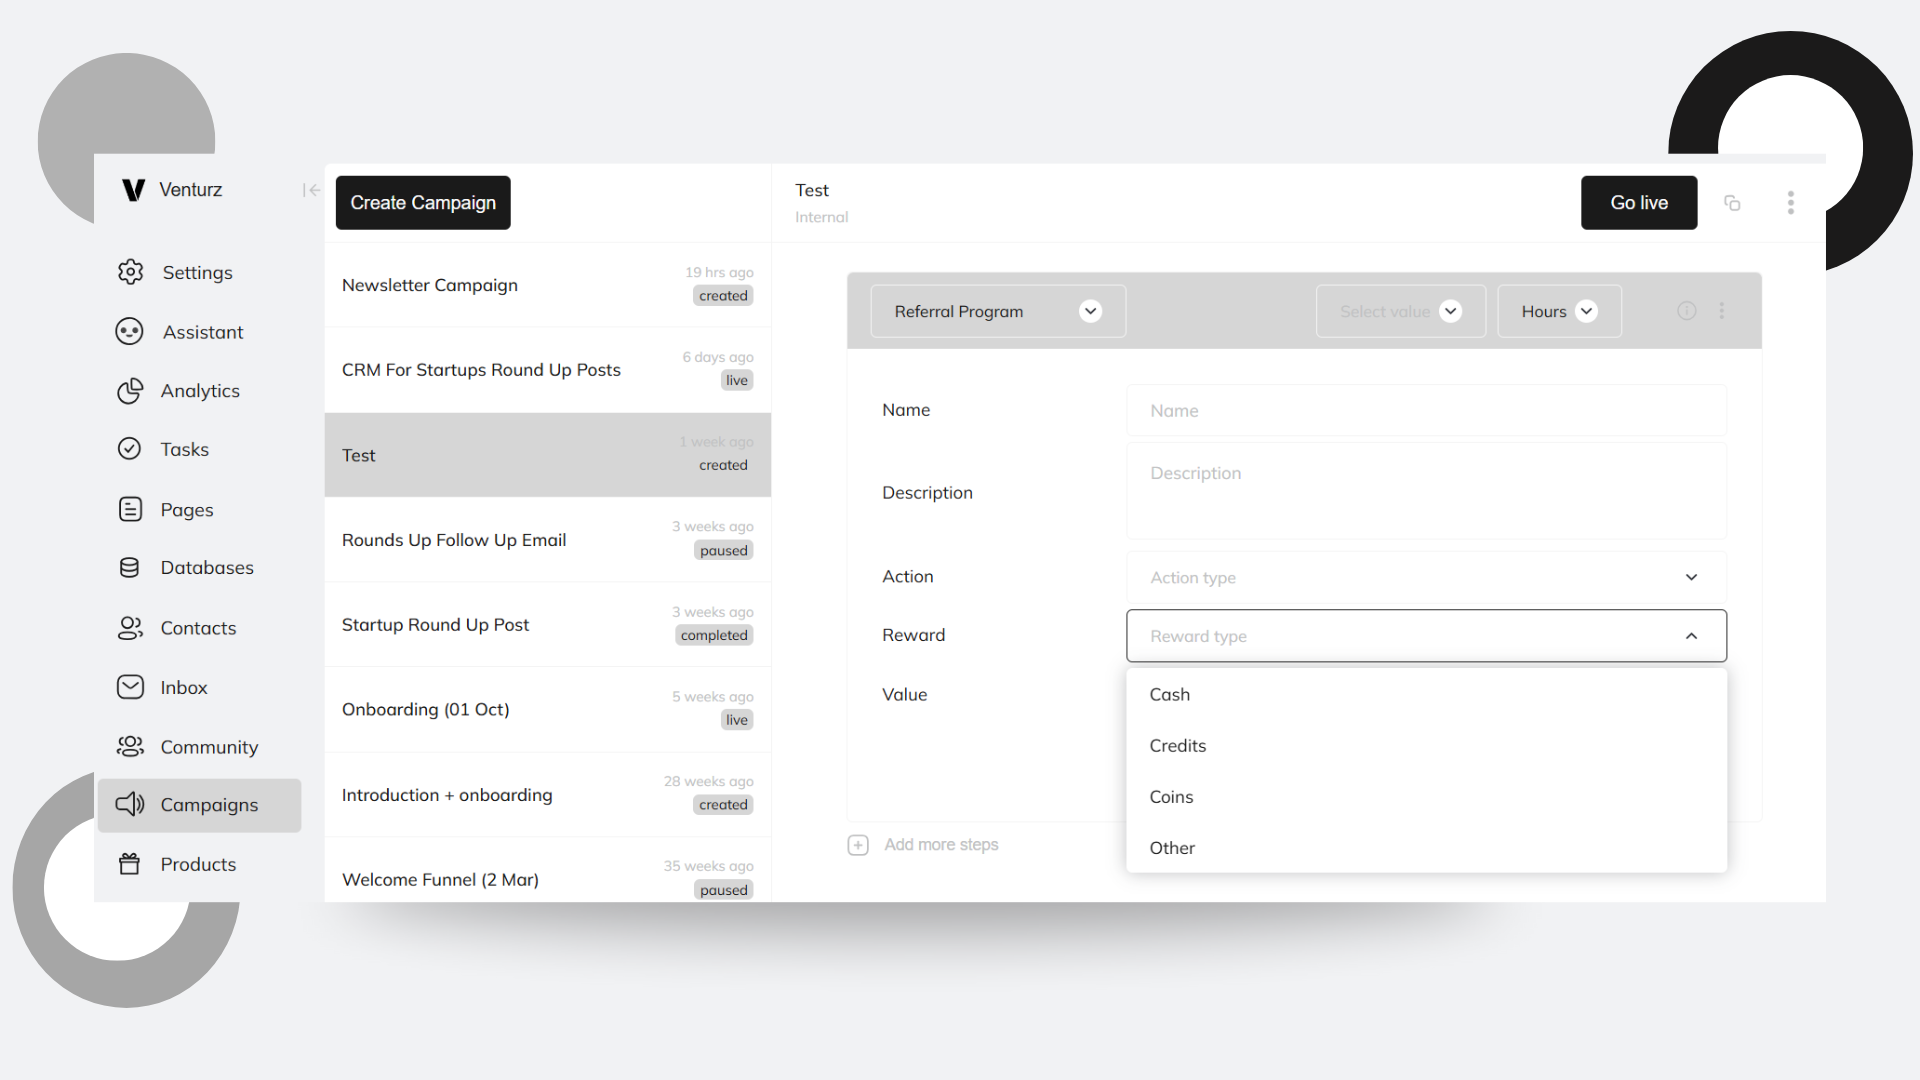Select the Onboarding (01 Oct) live status badge
The image size is (1920, 1080).
pyautogui.click(x=736, y=719)
